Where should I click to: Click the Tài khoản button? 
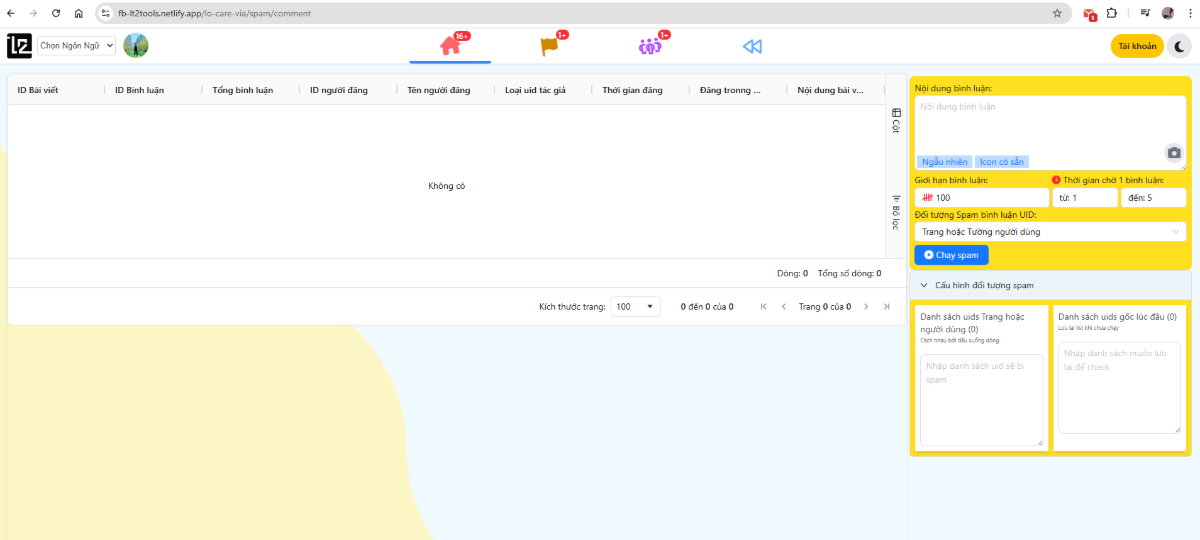point(1137,46)
